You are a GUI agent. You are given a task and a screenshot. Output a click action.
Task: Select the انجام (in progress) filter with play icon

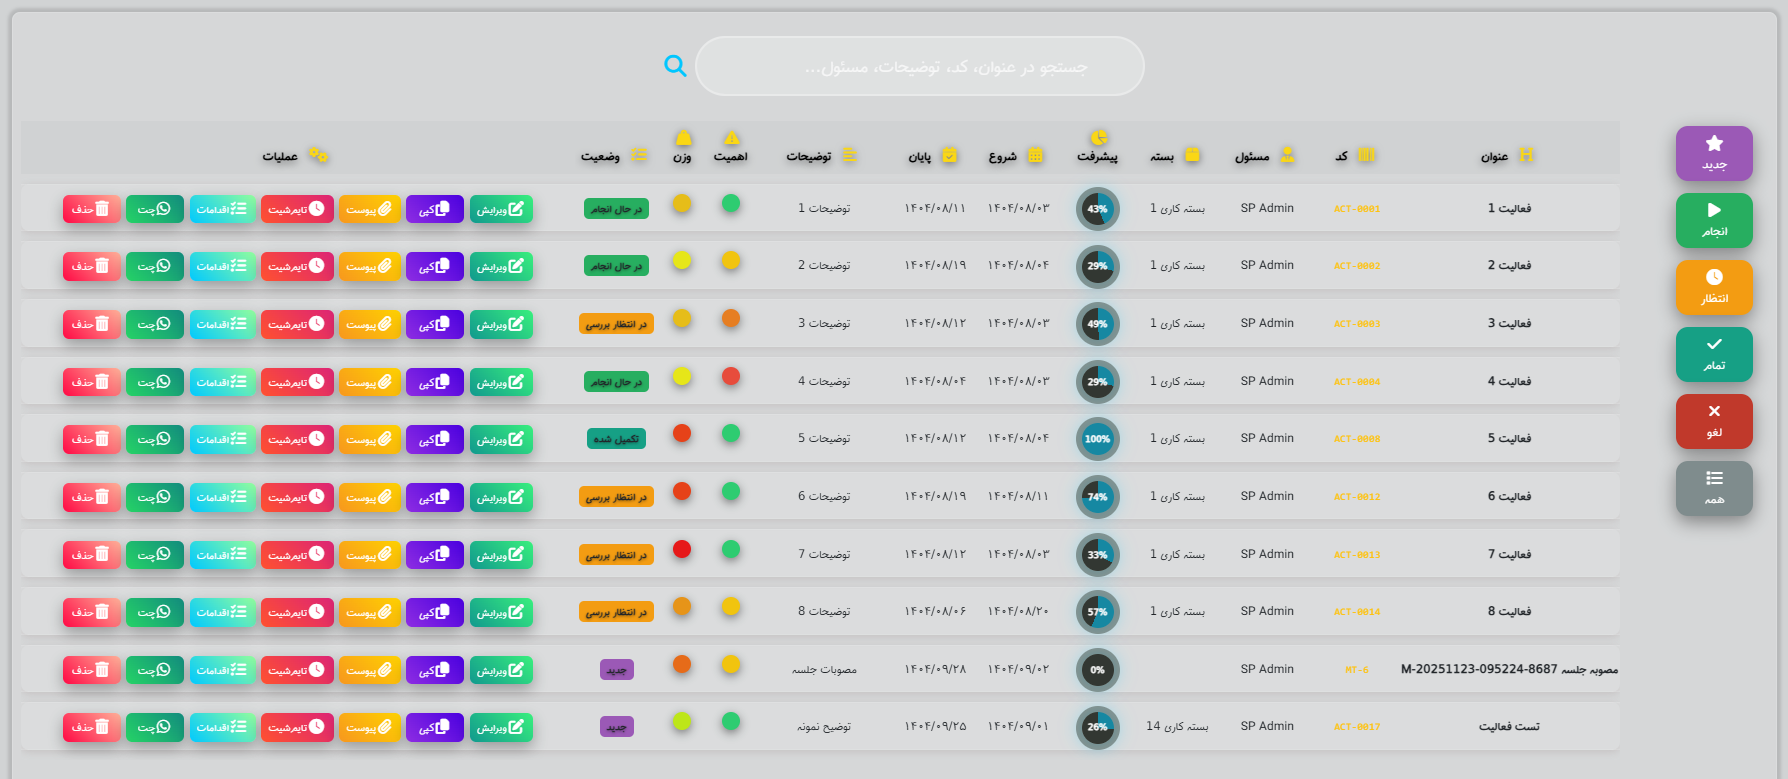1714,220
